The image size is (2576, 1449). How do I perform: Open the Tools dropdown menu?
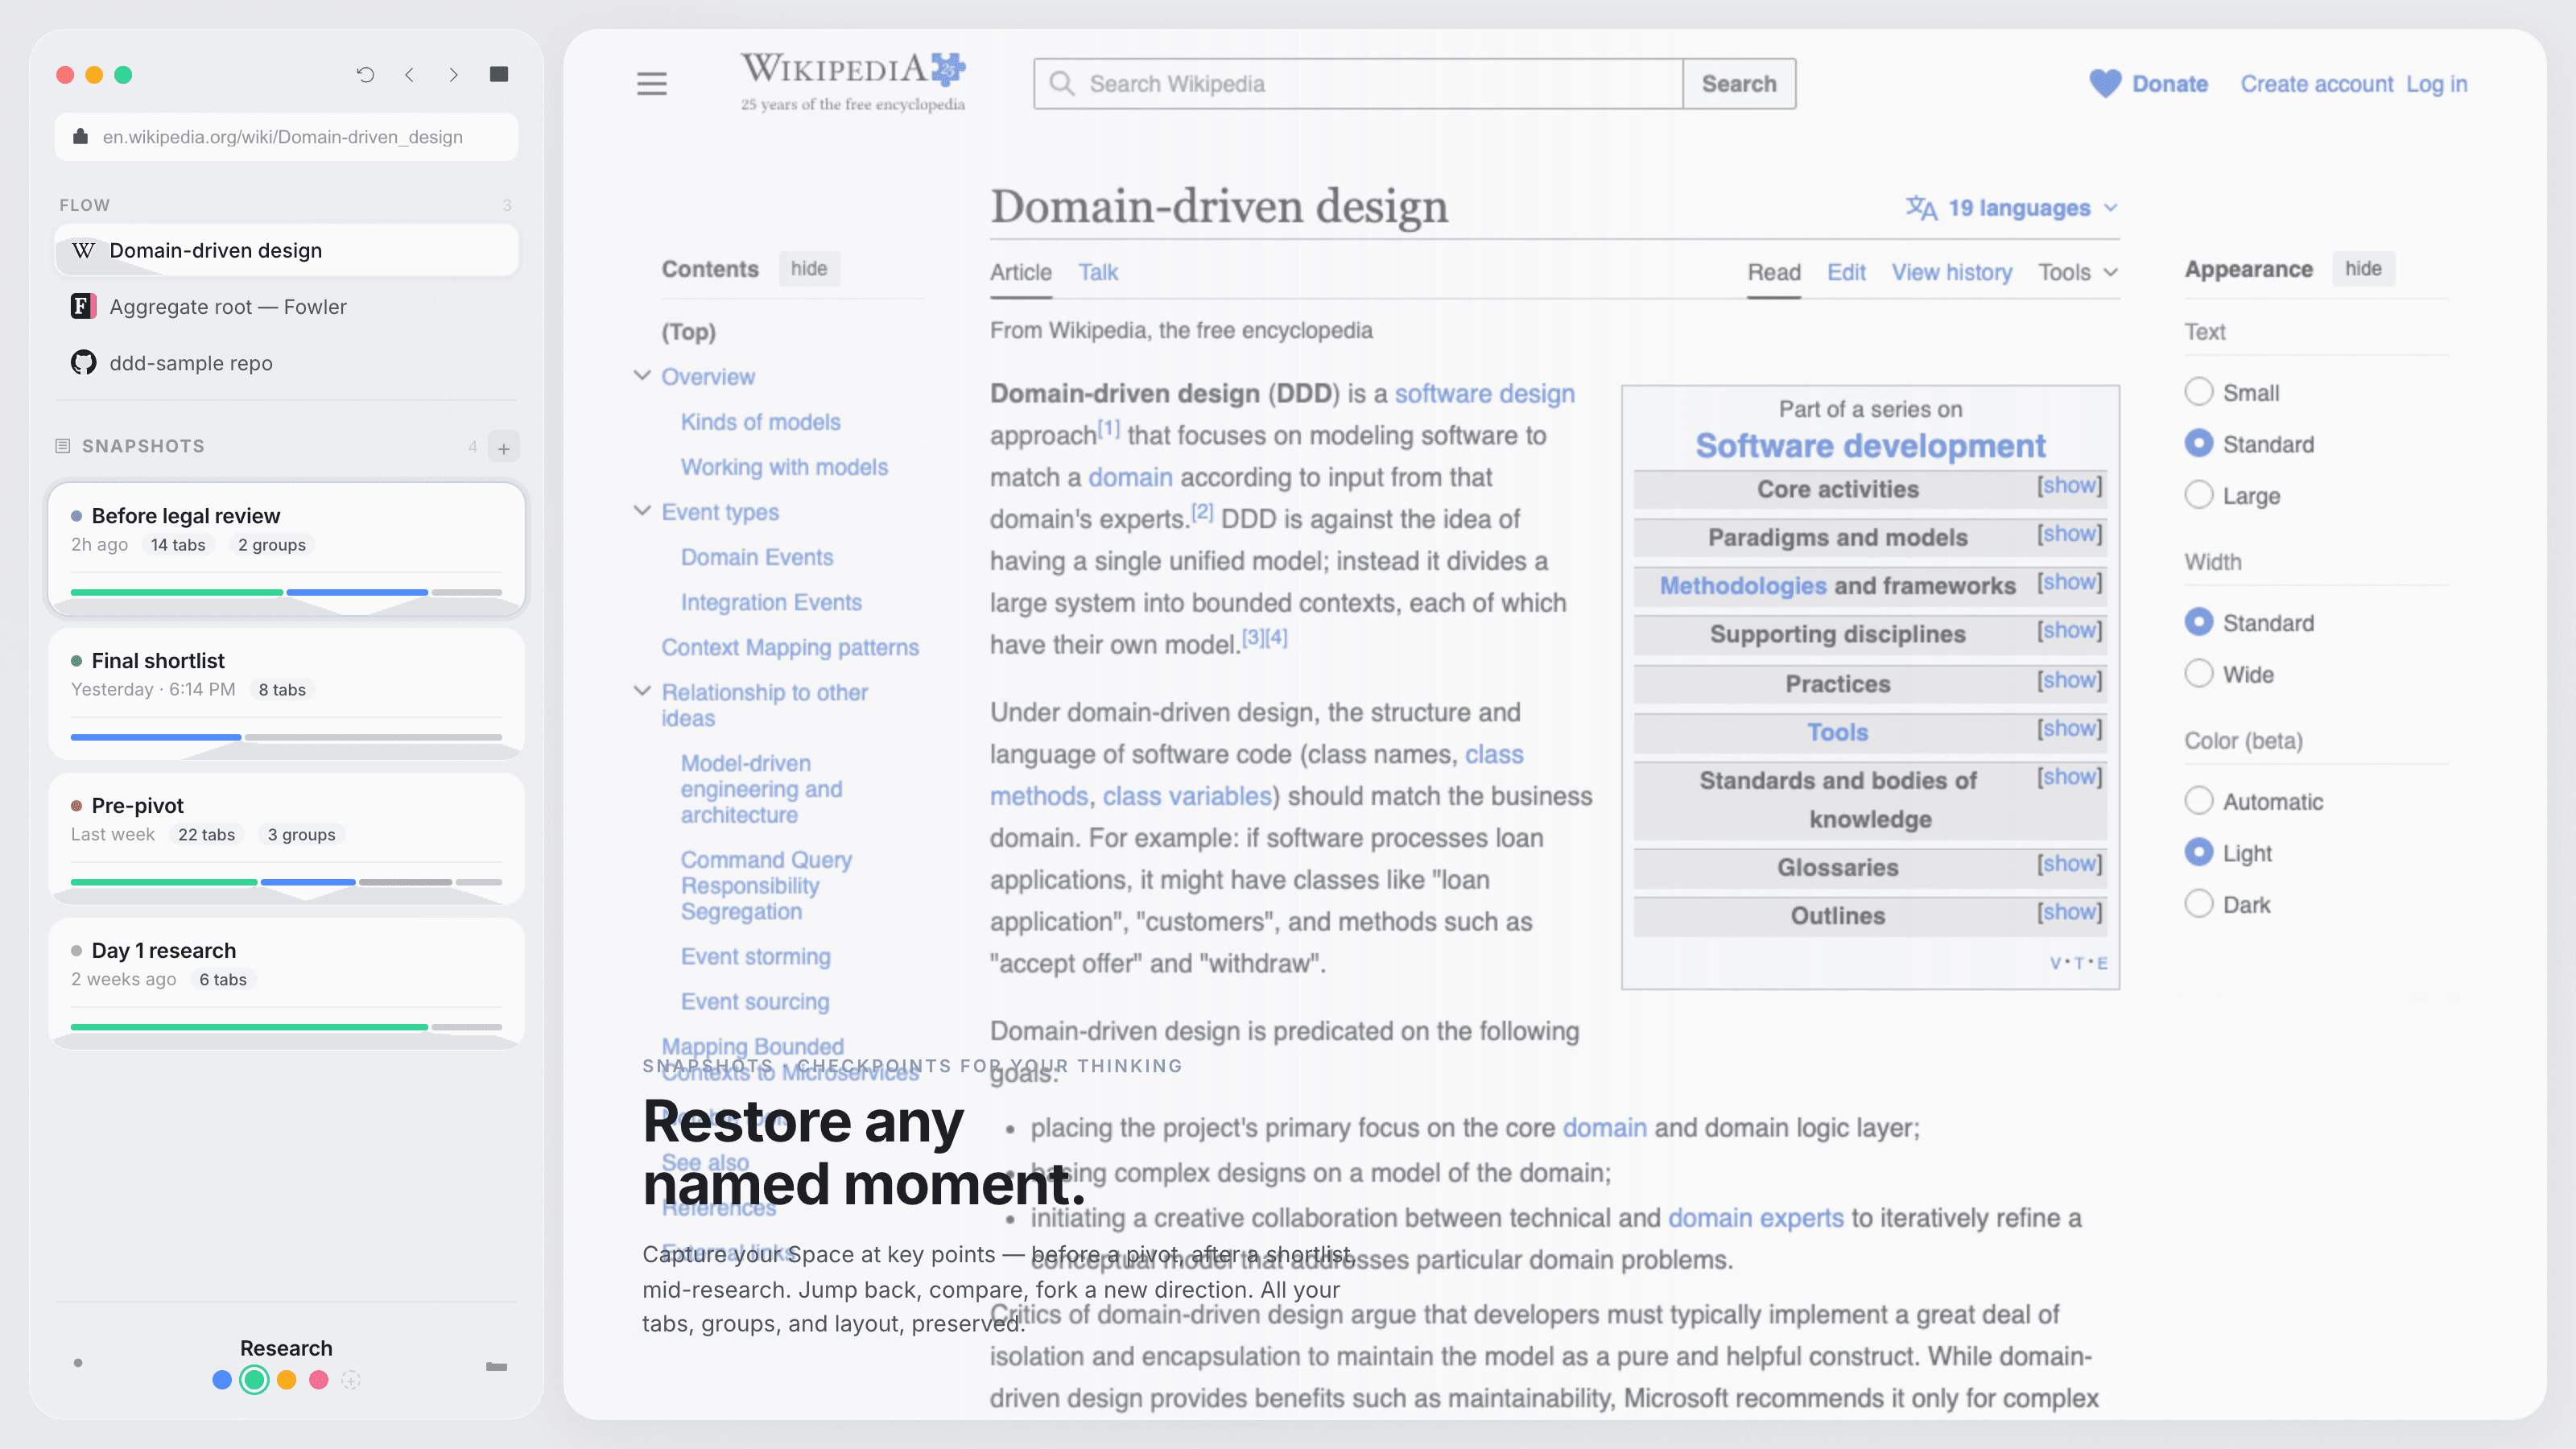pyautogui.click(x=2078, y=272)
